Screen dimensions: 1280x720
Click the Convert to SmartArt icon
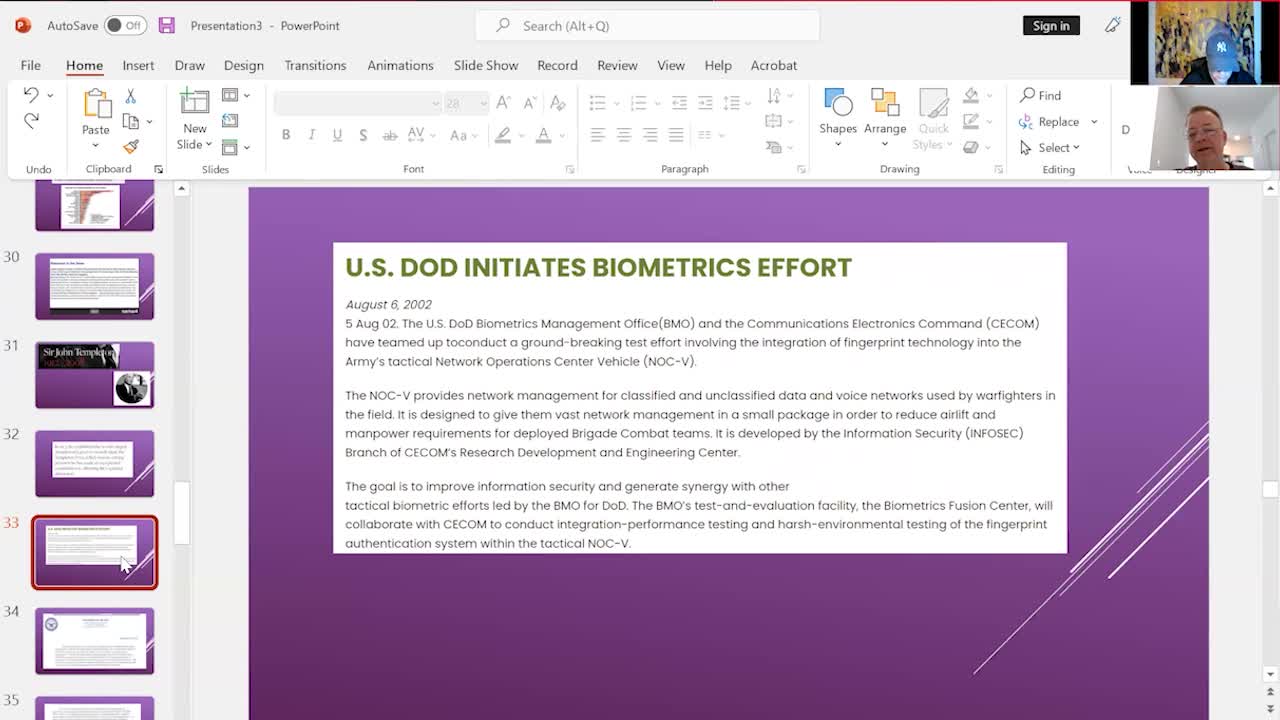773,147
